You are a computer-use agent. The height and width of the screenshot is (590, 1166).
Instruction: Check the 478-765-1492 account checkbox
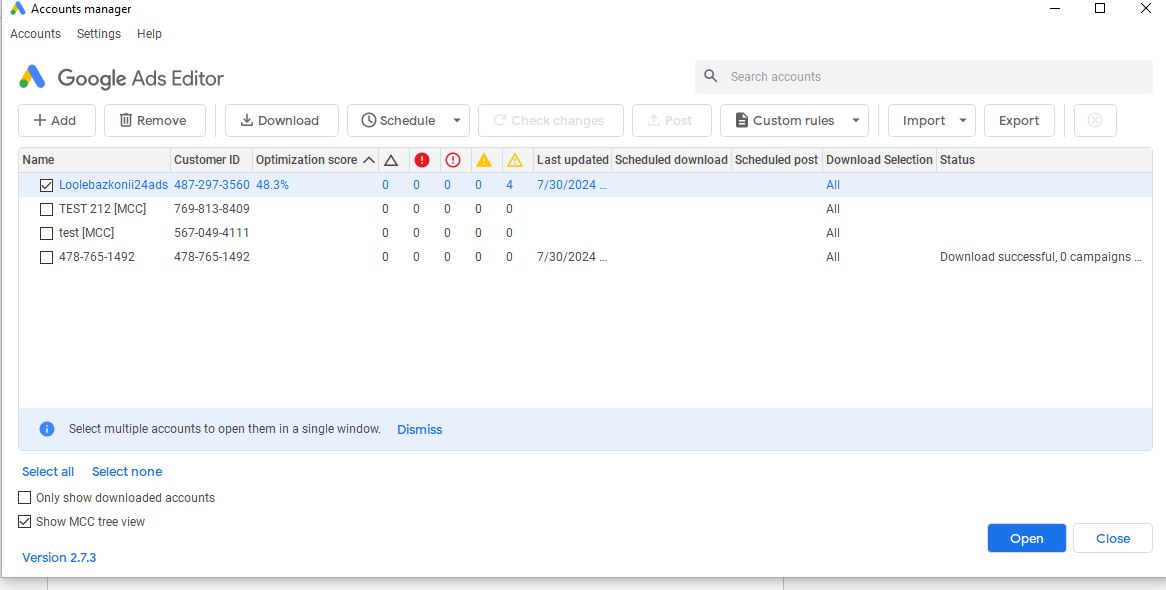(46, 257)
